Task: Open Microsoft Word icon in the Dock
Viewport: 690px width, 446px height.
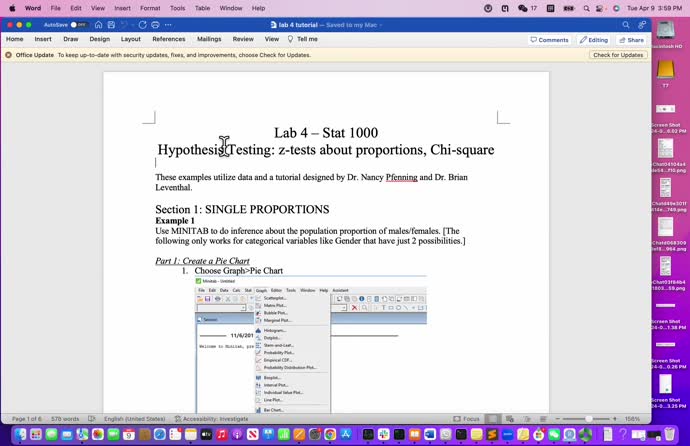Action: pyautogui.click(x=430, y=435)
